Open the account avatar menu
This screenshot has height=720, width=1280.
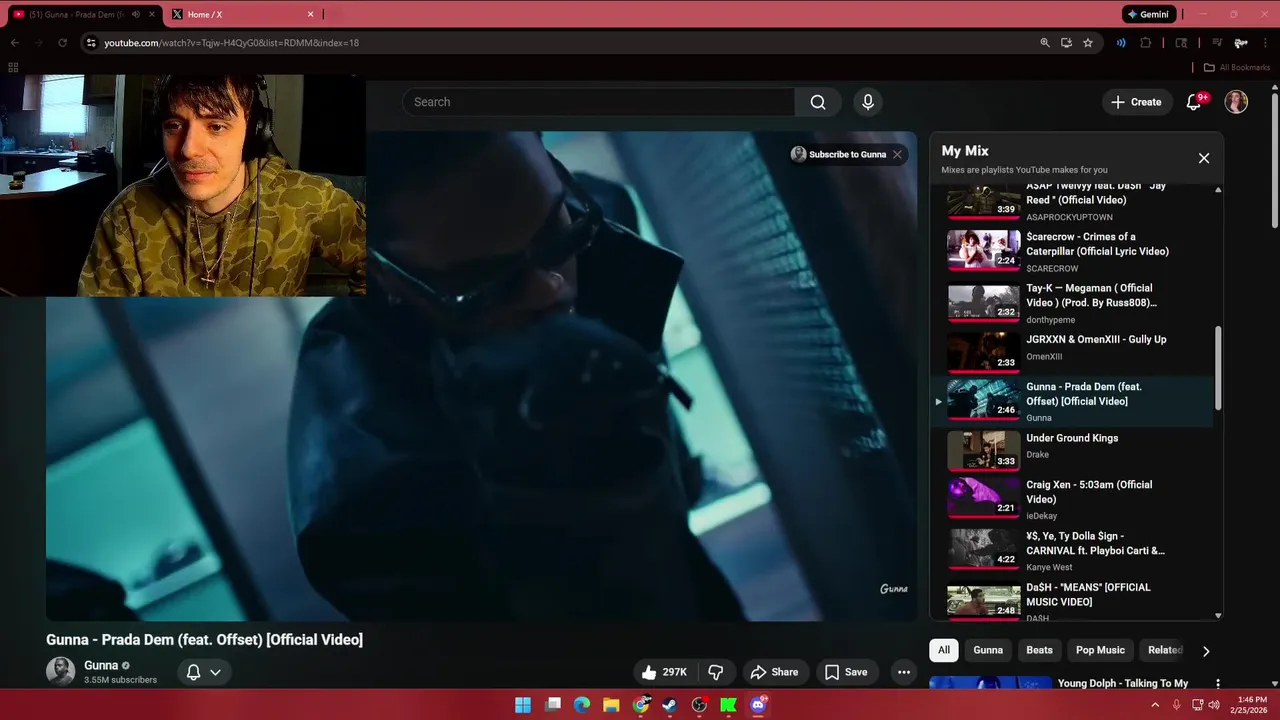(x=1236, y=102)
